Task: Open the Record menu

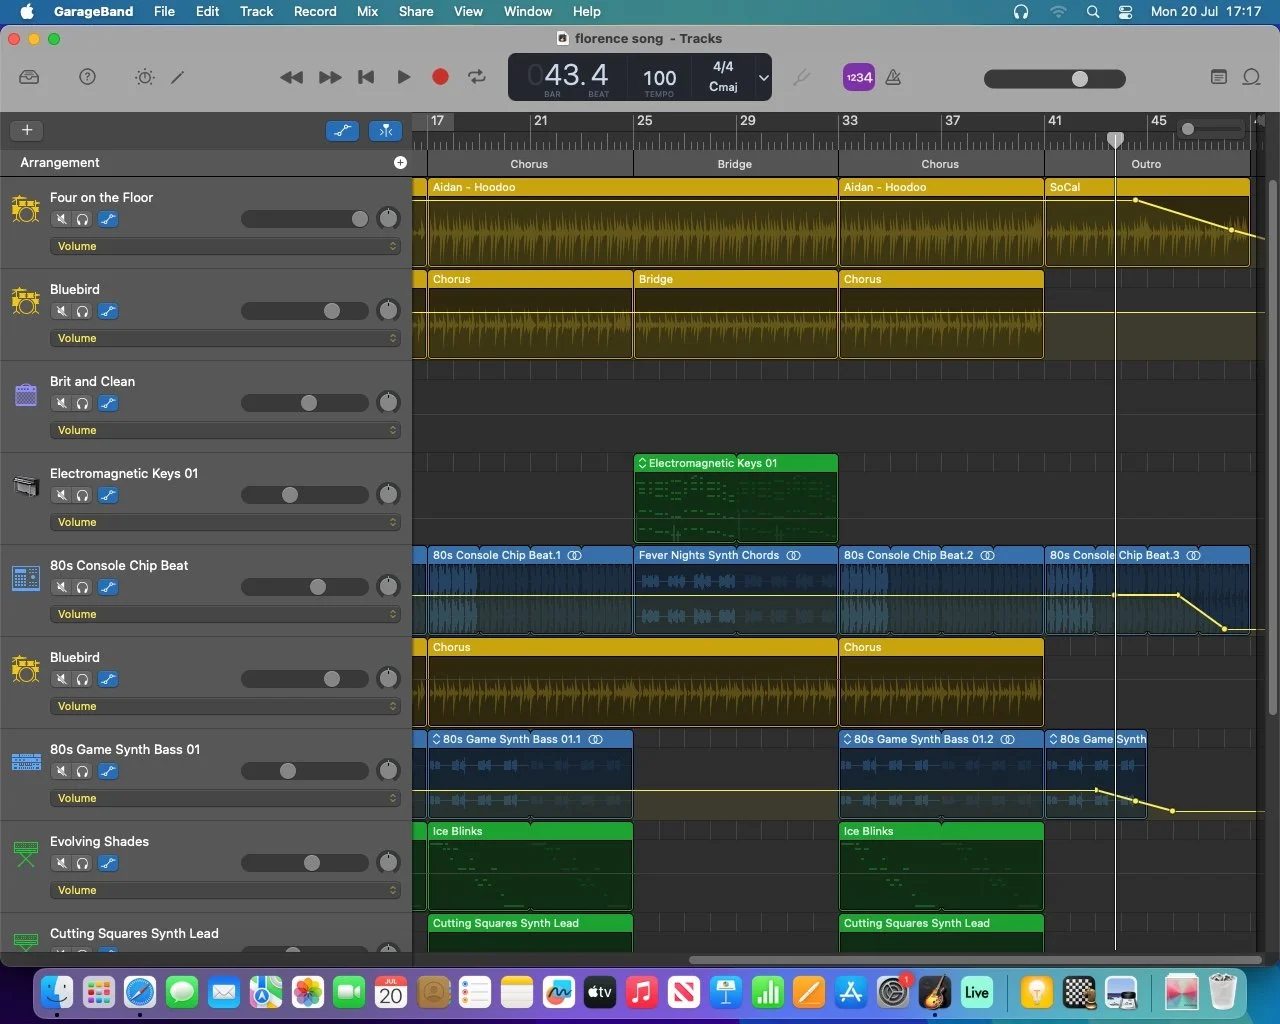Action: (315, 12)
